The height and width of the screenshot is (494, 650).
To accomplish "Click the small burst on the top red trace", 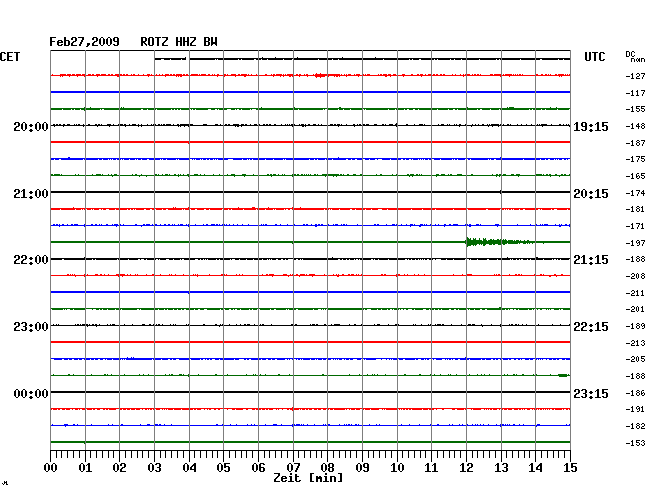I will 320,75.
